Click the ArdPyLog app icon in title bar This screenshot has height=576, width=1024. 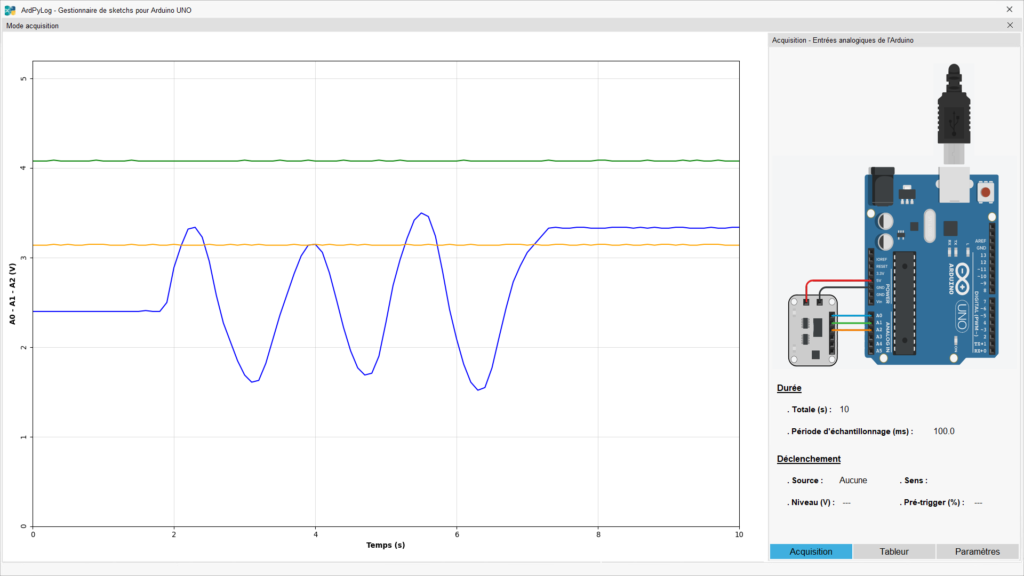coord(10,9)
